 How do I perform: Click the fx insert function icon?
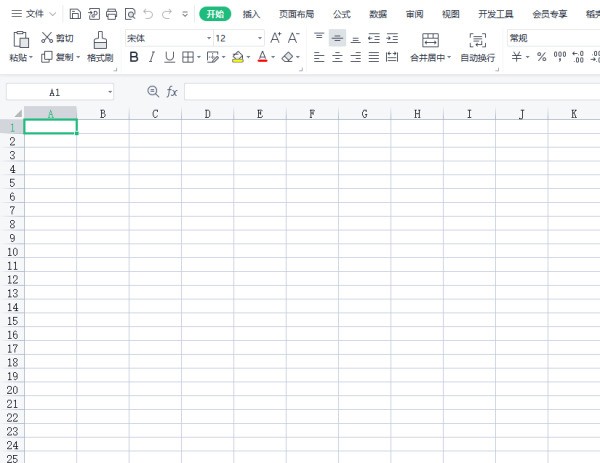(x=172, y=92)
